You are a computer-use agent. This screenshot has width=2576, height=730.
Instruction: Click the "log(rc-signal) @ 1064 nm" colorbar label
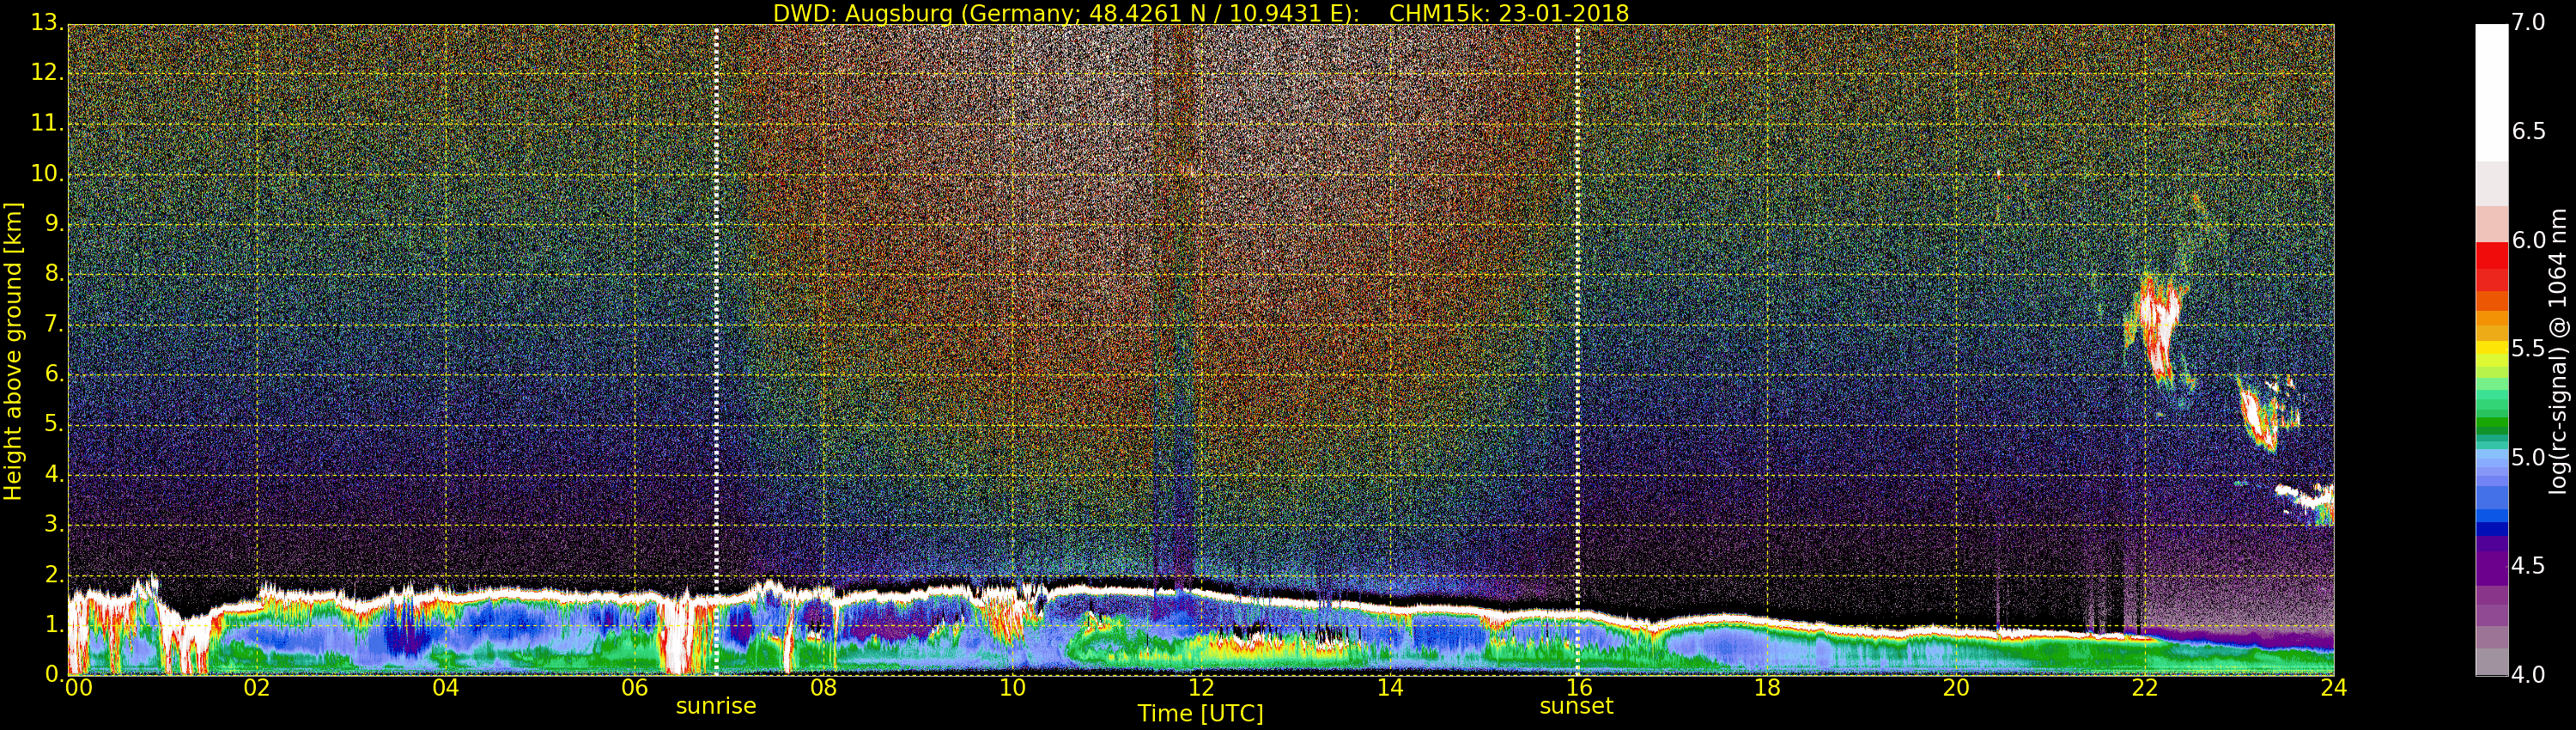tap(2557, 351)
